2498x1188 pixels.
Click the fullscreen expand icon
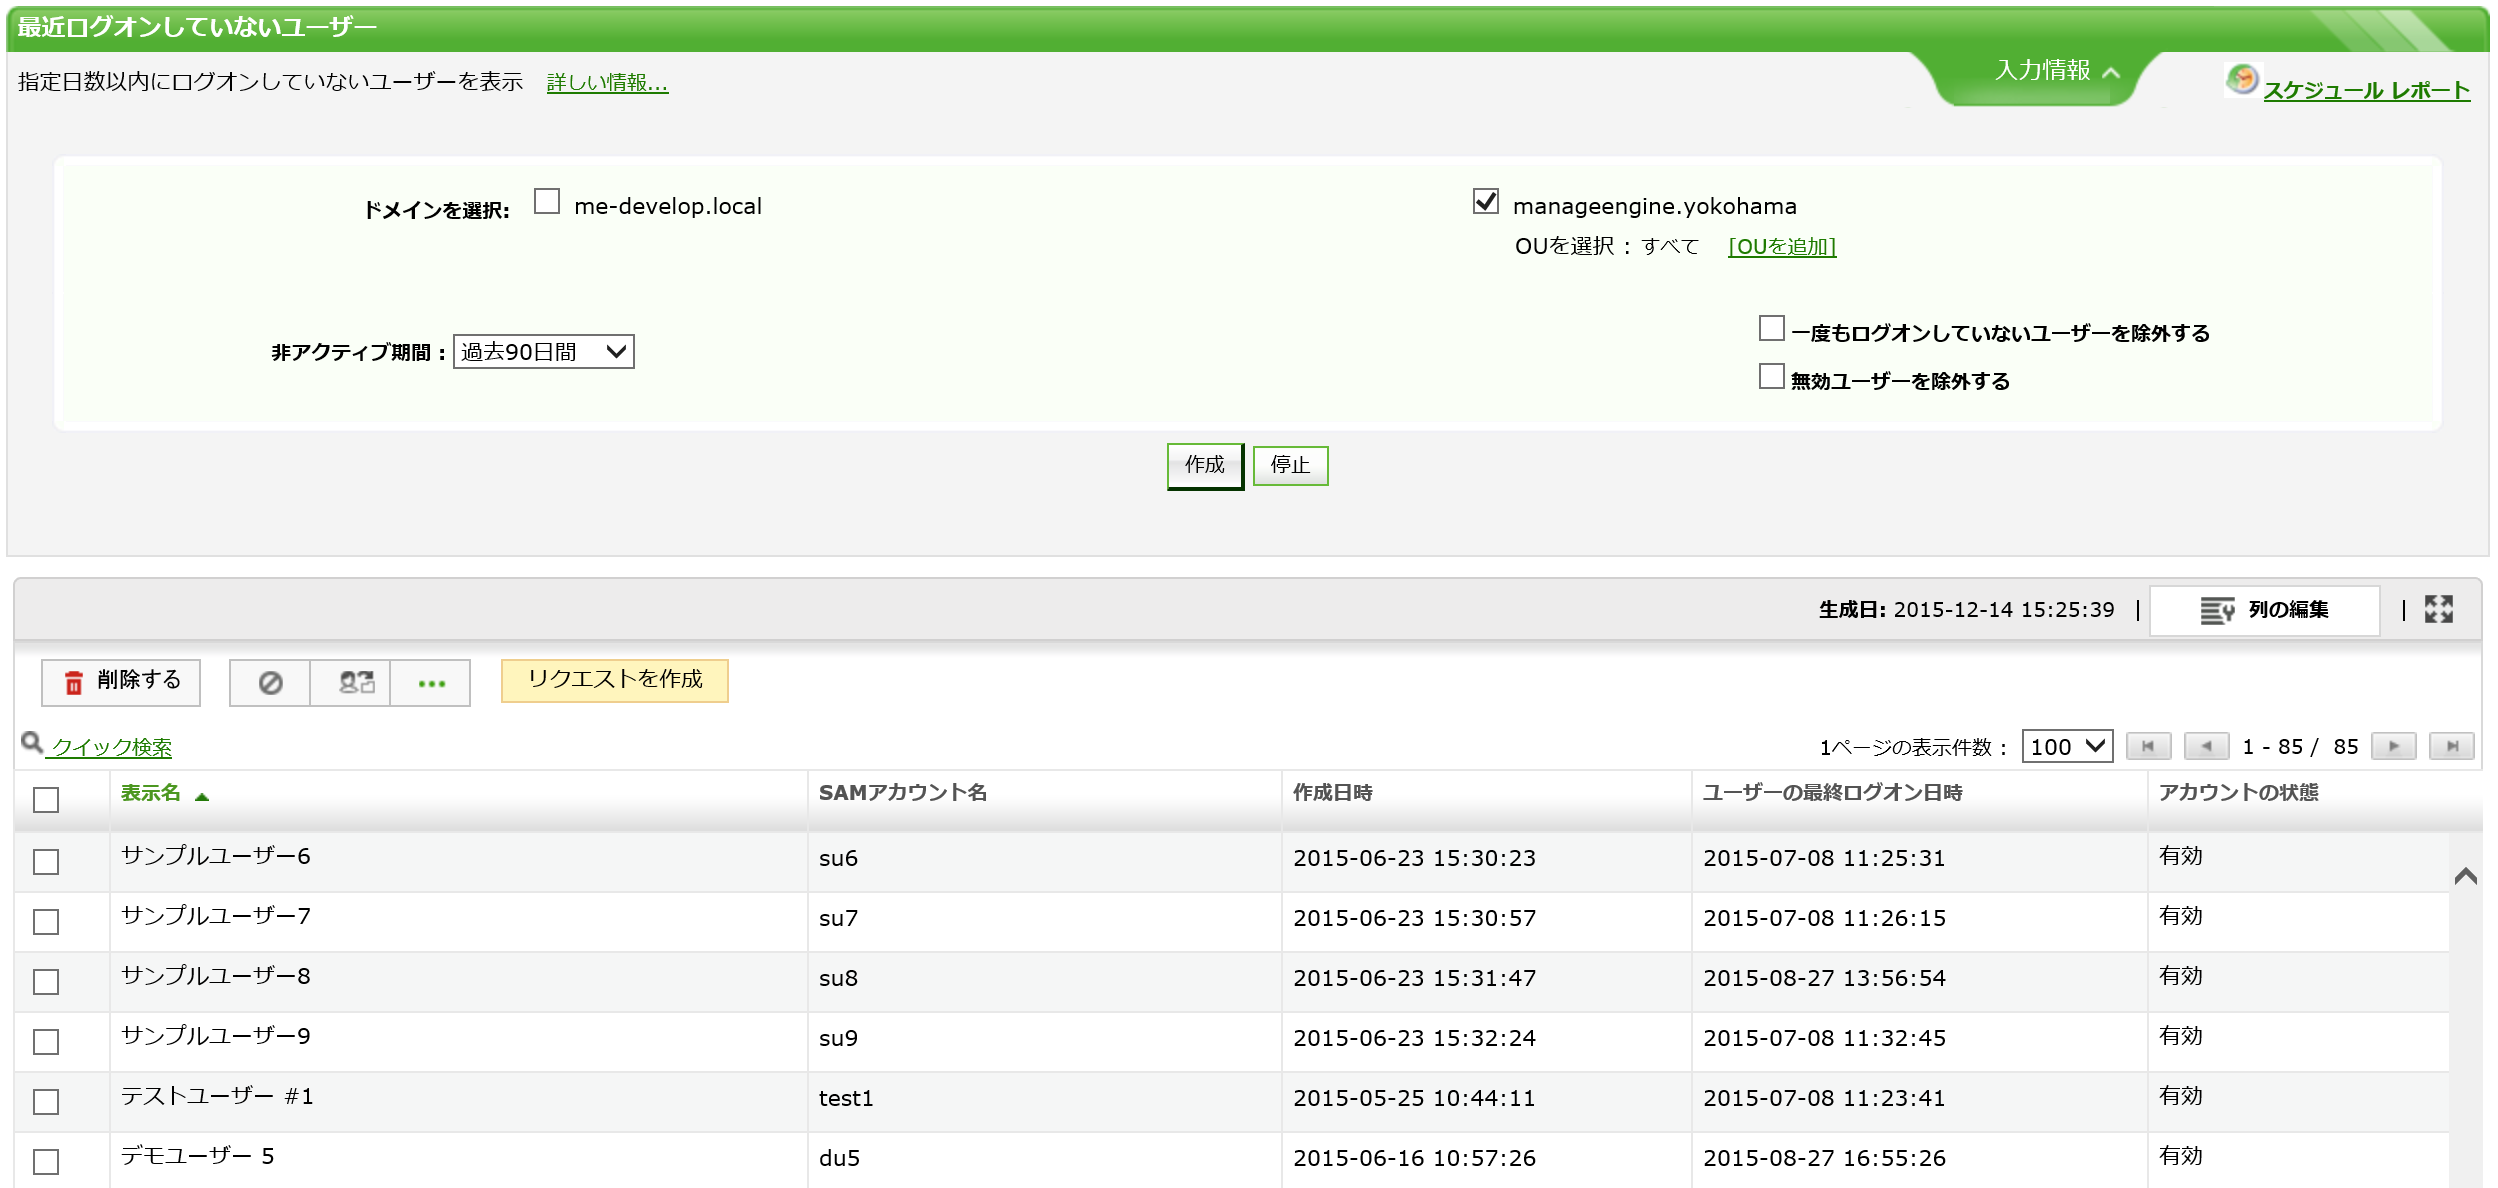click(2438, 609)
